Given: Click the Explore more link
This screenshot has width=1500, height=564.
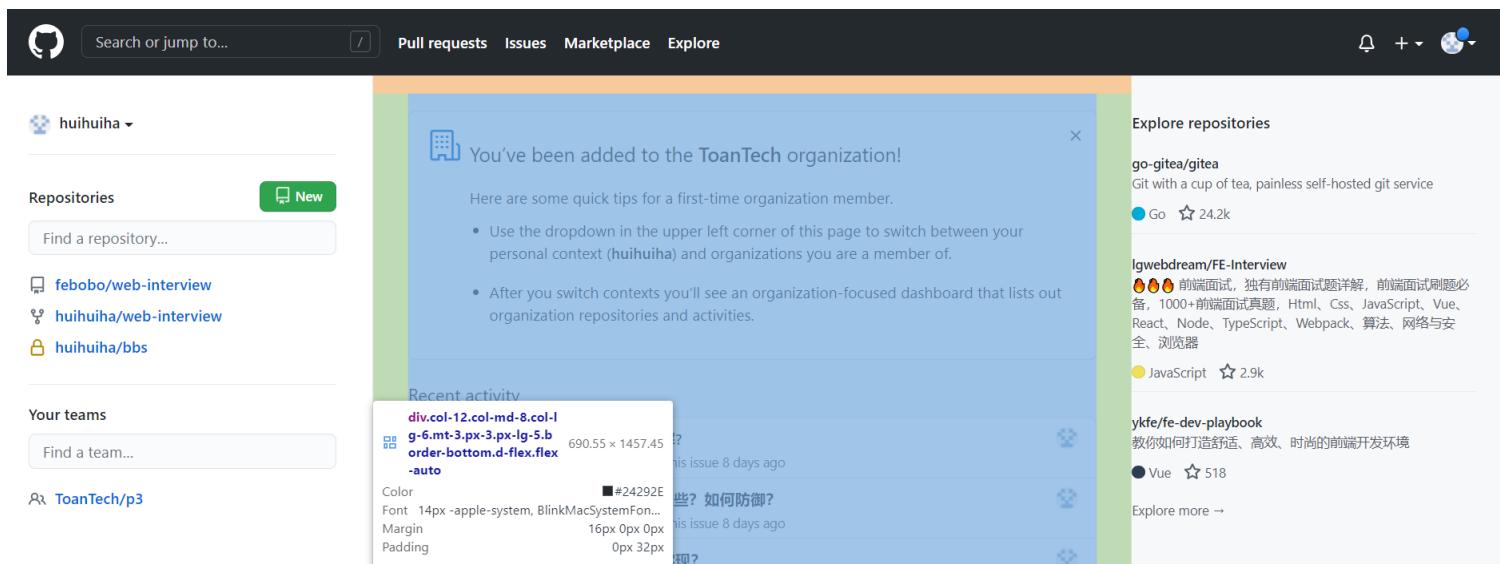Looking at the screenshot, I should point(1177,511).
